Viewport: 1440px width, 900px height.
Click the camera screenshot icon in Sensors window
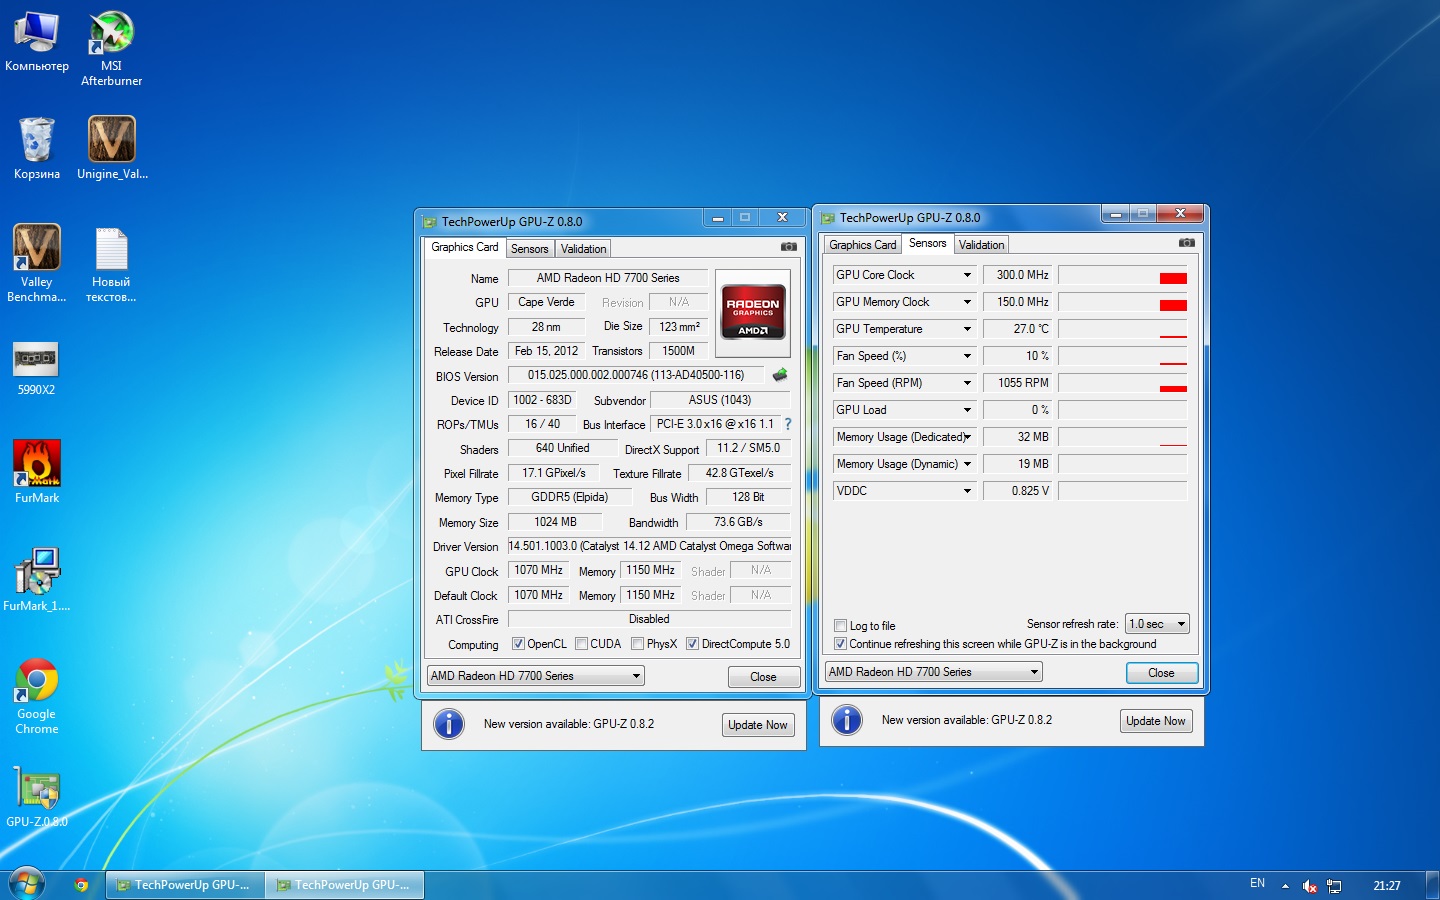tap(1186, 243)
